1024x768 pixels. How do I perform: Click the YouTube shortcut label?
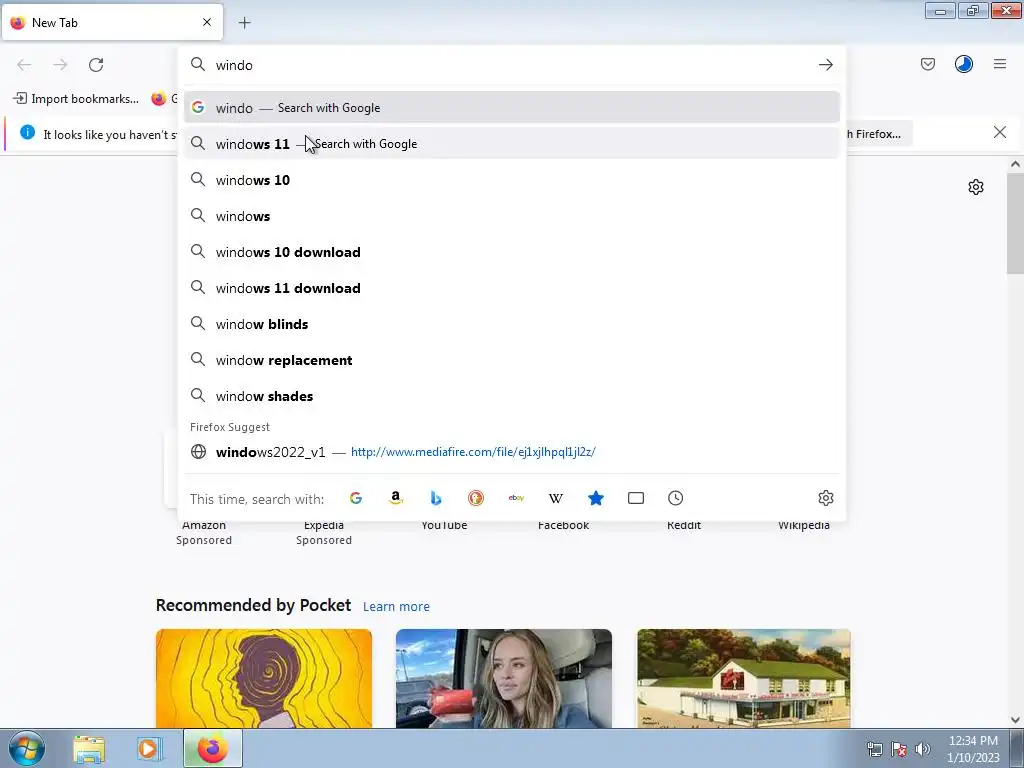point(444,526)
